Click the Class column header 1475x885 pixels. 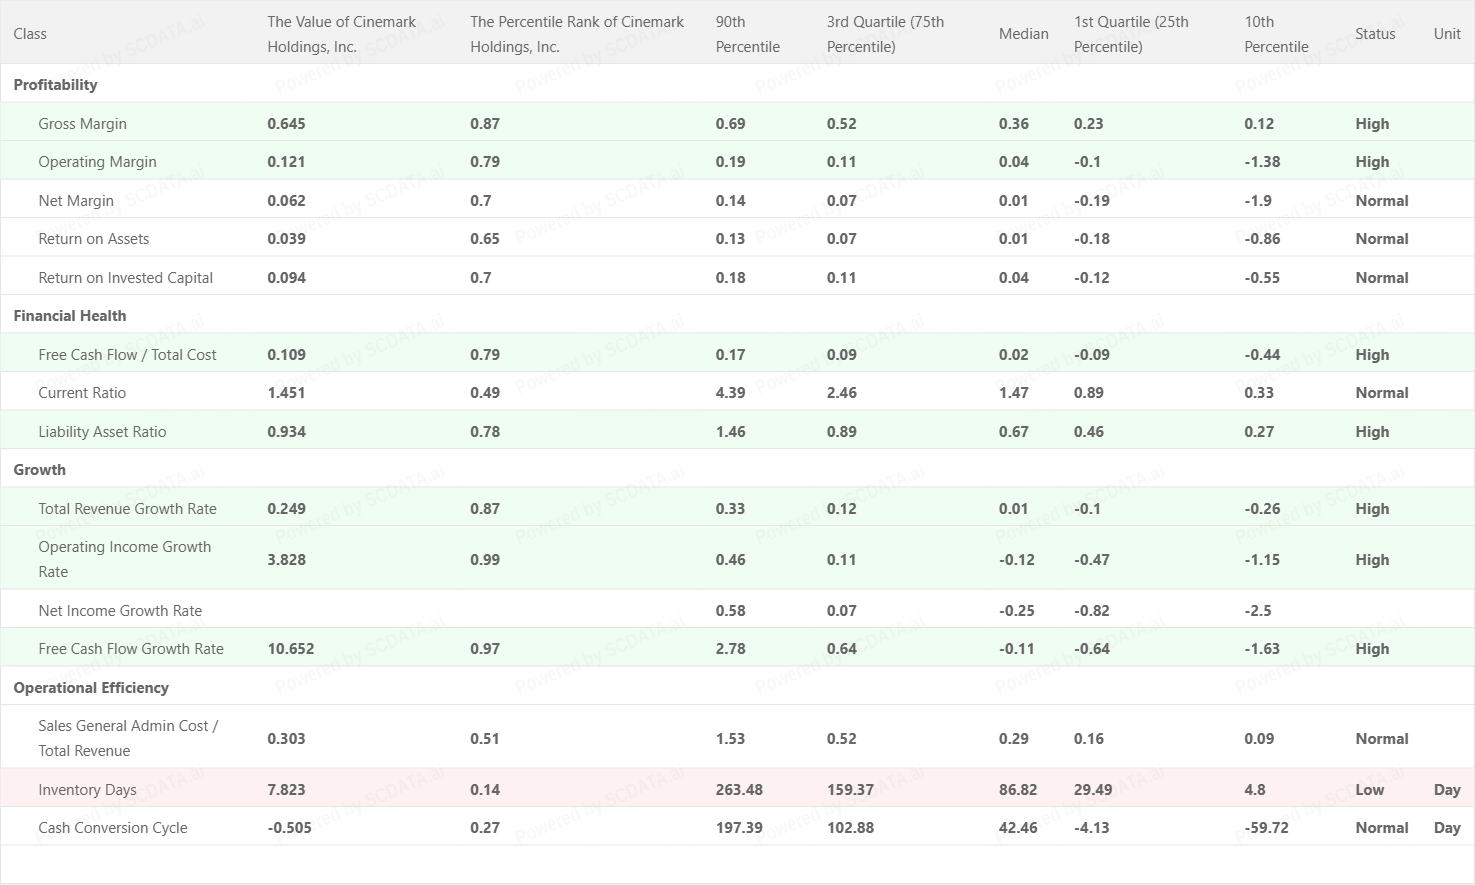pos(30,34)
